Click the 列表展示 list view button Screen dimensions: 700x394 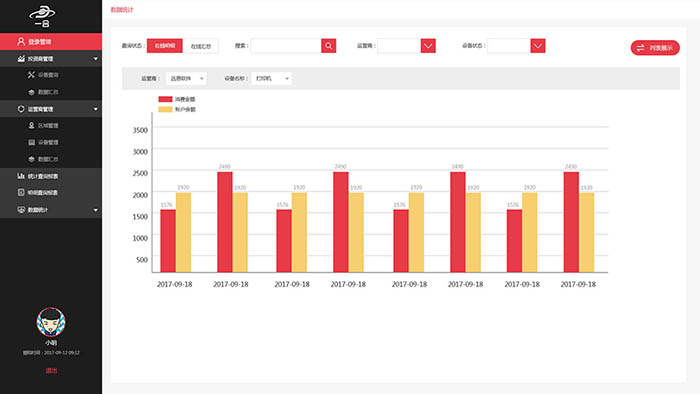[655, 48]
